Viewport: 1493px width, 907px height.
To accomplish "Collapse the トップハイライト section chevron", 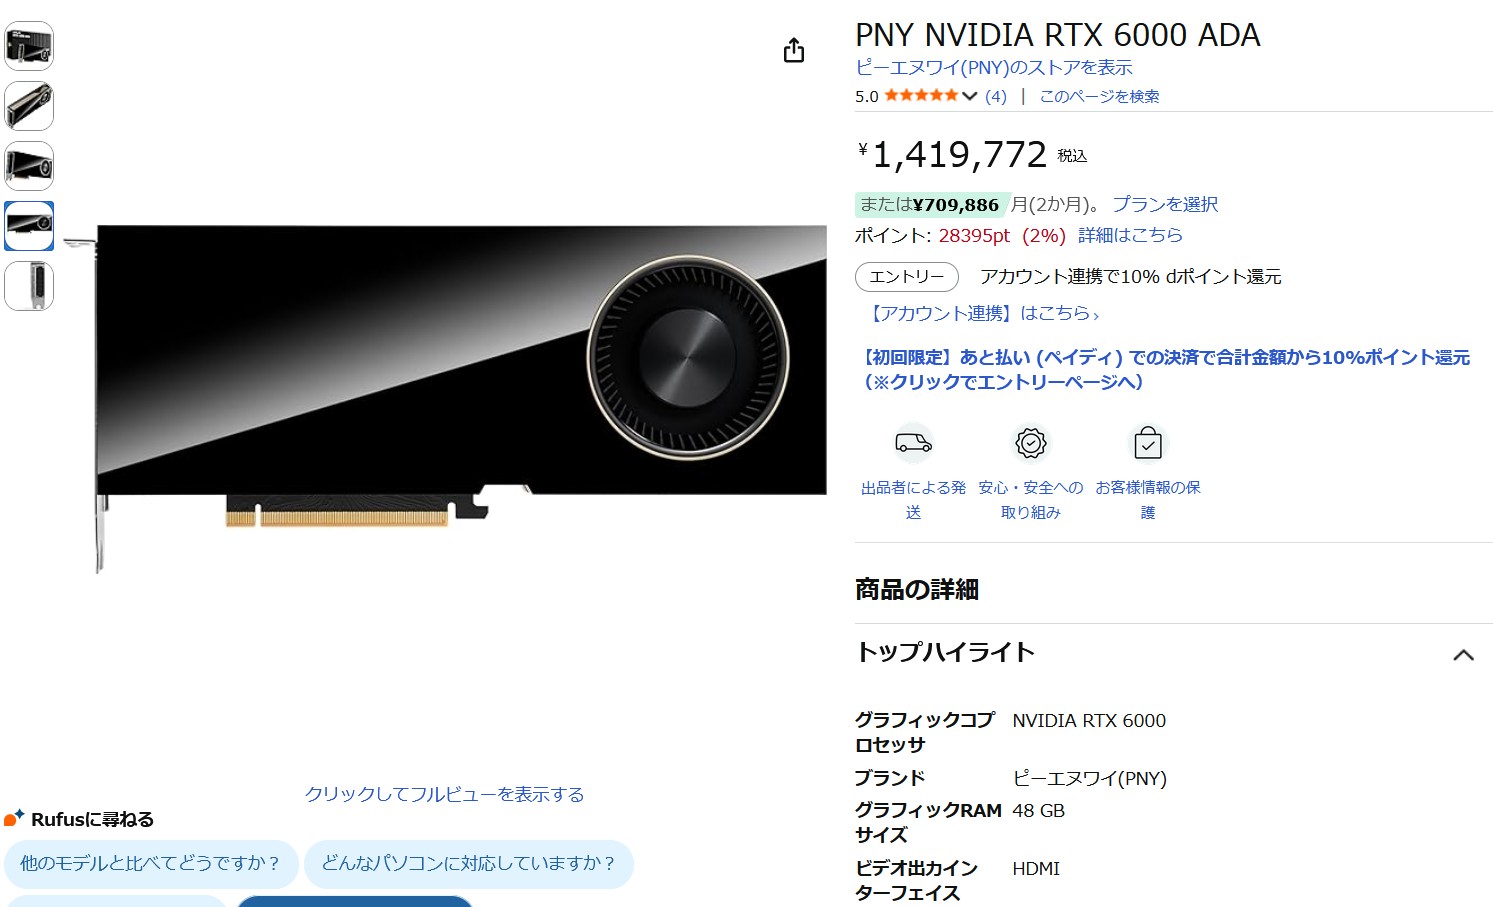I will tap(1463, 655).
